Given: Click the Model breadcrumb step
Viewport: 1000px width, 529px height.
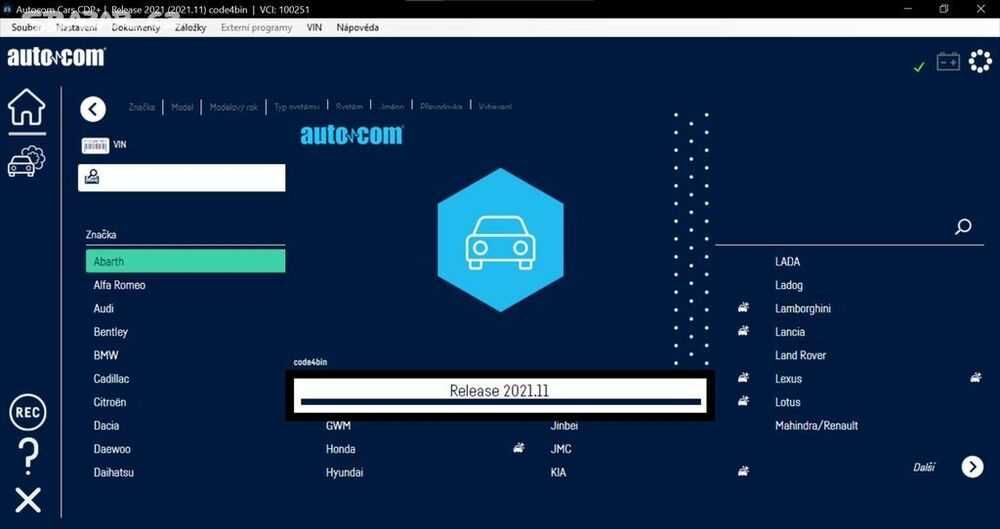Looking at the screenshot, I should point(182,107).
